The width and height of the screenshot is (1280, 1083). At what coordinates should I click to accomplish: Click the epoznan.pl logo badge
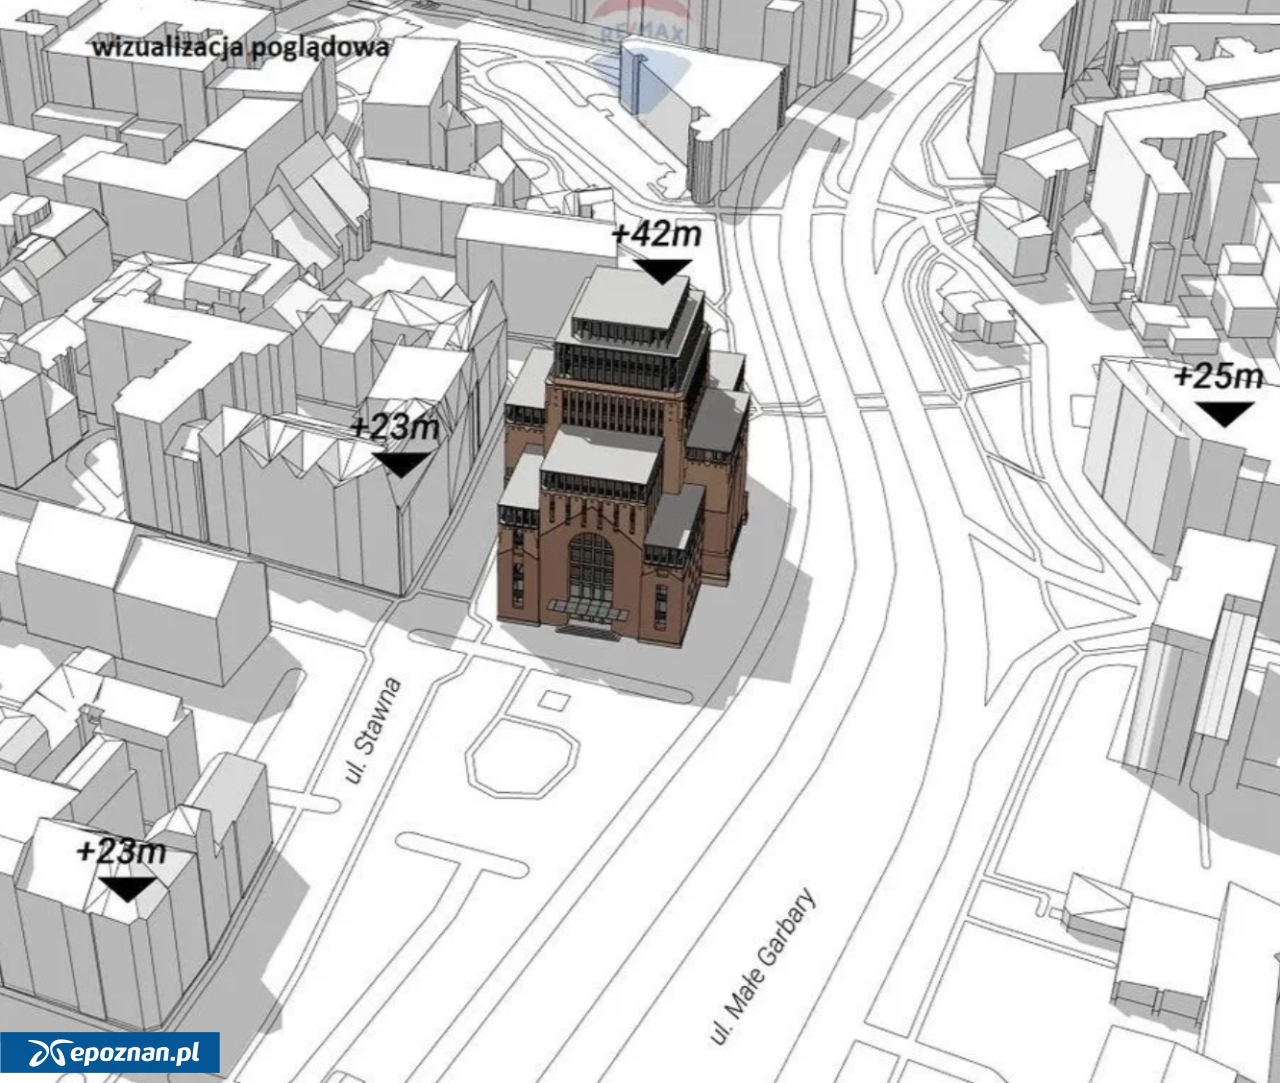(x=110, y=1053)
